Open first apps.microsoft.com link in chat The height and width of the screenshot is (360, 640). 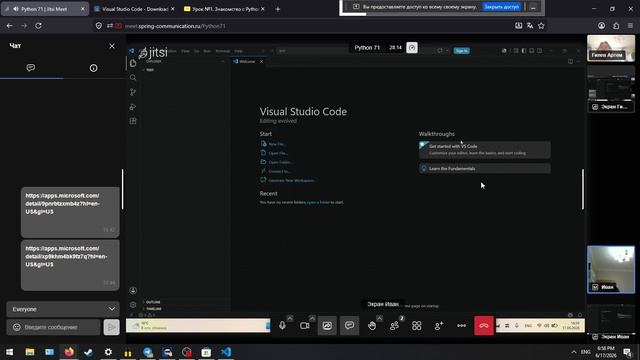63,204
